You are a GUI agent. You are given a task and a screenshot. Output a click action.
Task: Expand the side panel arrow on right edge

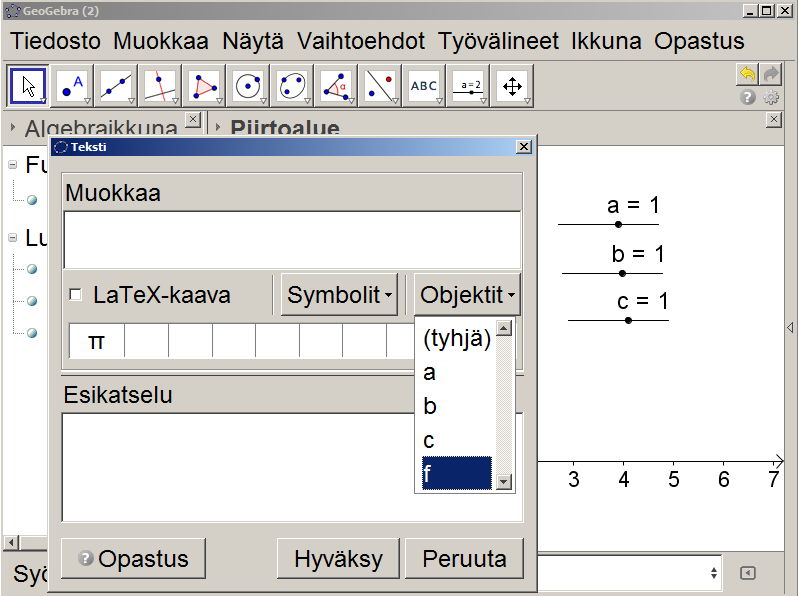point(790,327)
